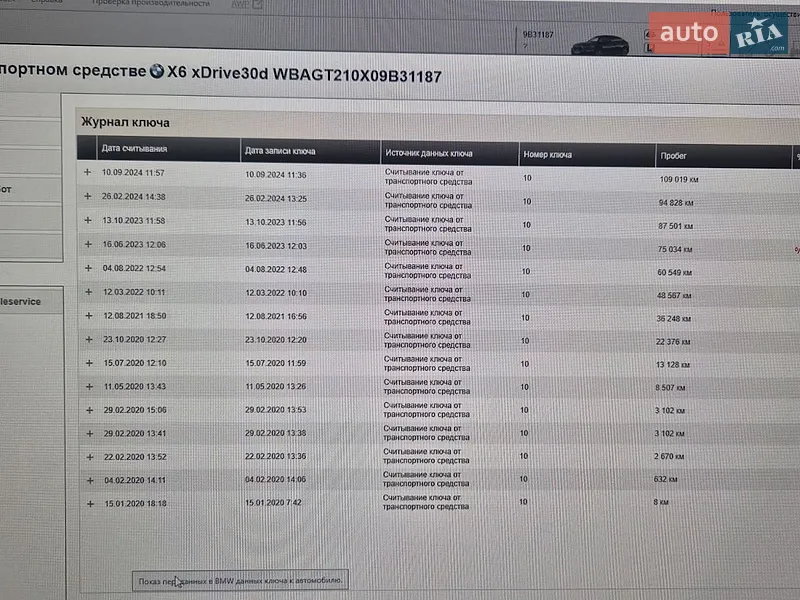Open the Проверка производительности menu item
The image size is (800, 600).
(x=151, y=3)
